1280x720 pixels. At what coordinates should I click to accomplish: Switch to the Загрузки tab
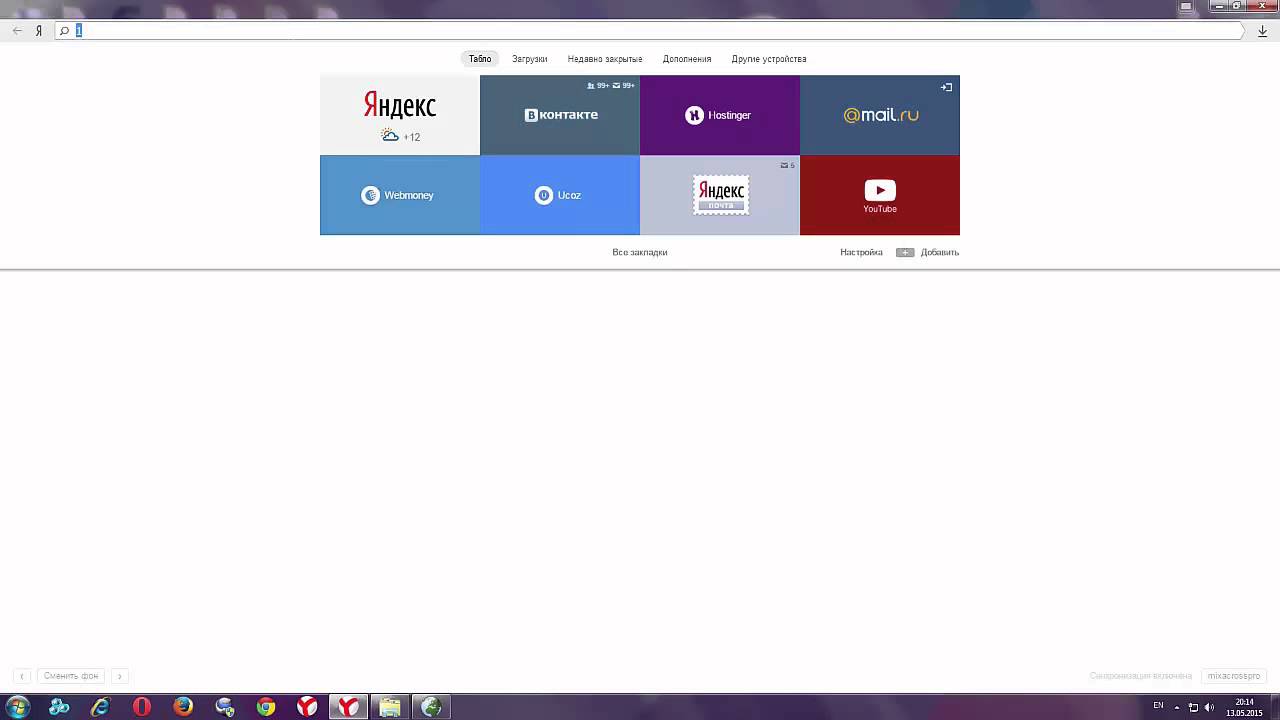click(530, 59)
